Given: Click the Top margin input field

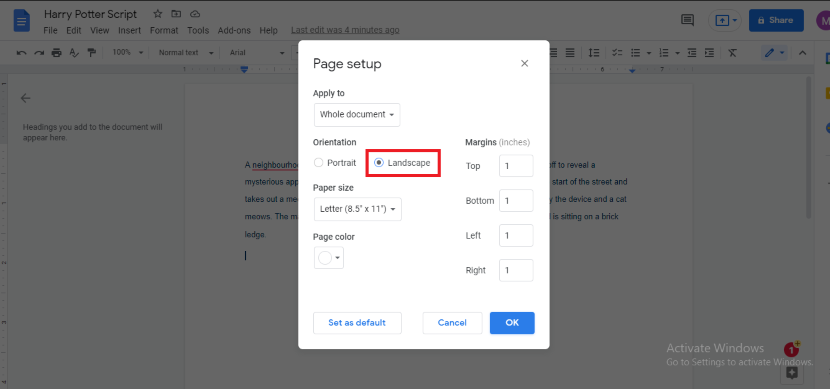Looking at the screenshot, I should click(516, 166).
